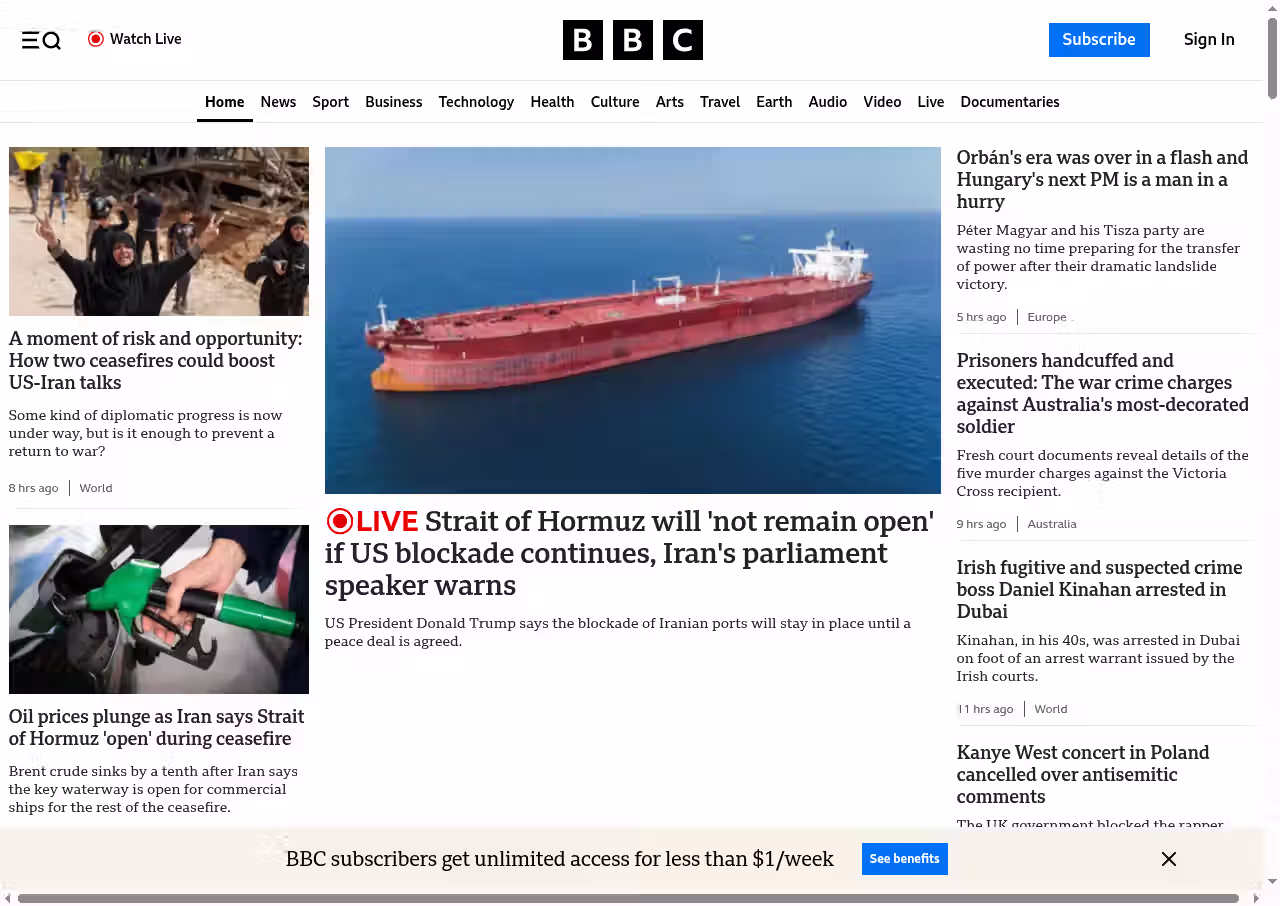Go to the Documentaries section
The image size is (1280, 906).
click(x=1009, y=102)
